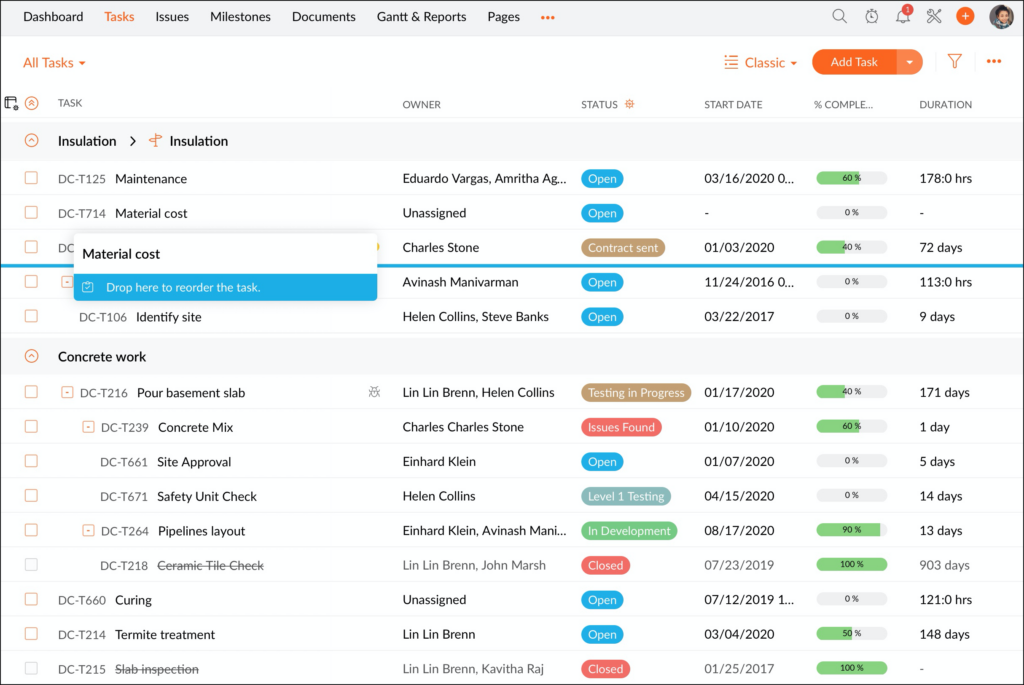Open Gantt & Reports
This screenshot has height=685, width=1024.
pos(421,16)
